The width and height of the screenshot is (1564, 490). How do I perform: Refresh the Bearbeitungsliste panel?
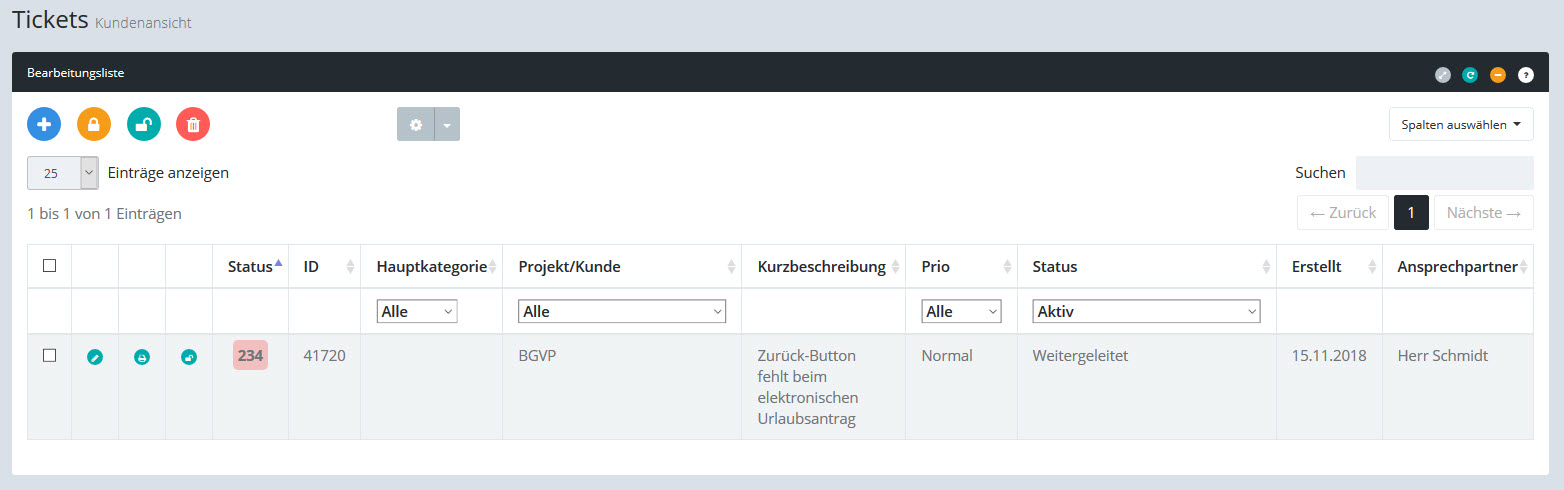(x=1470, y=74)
